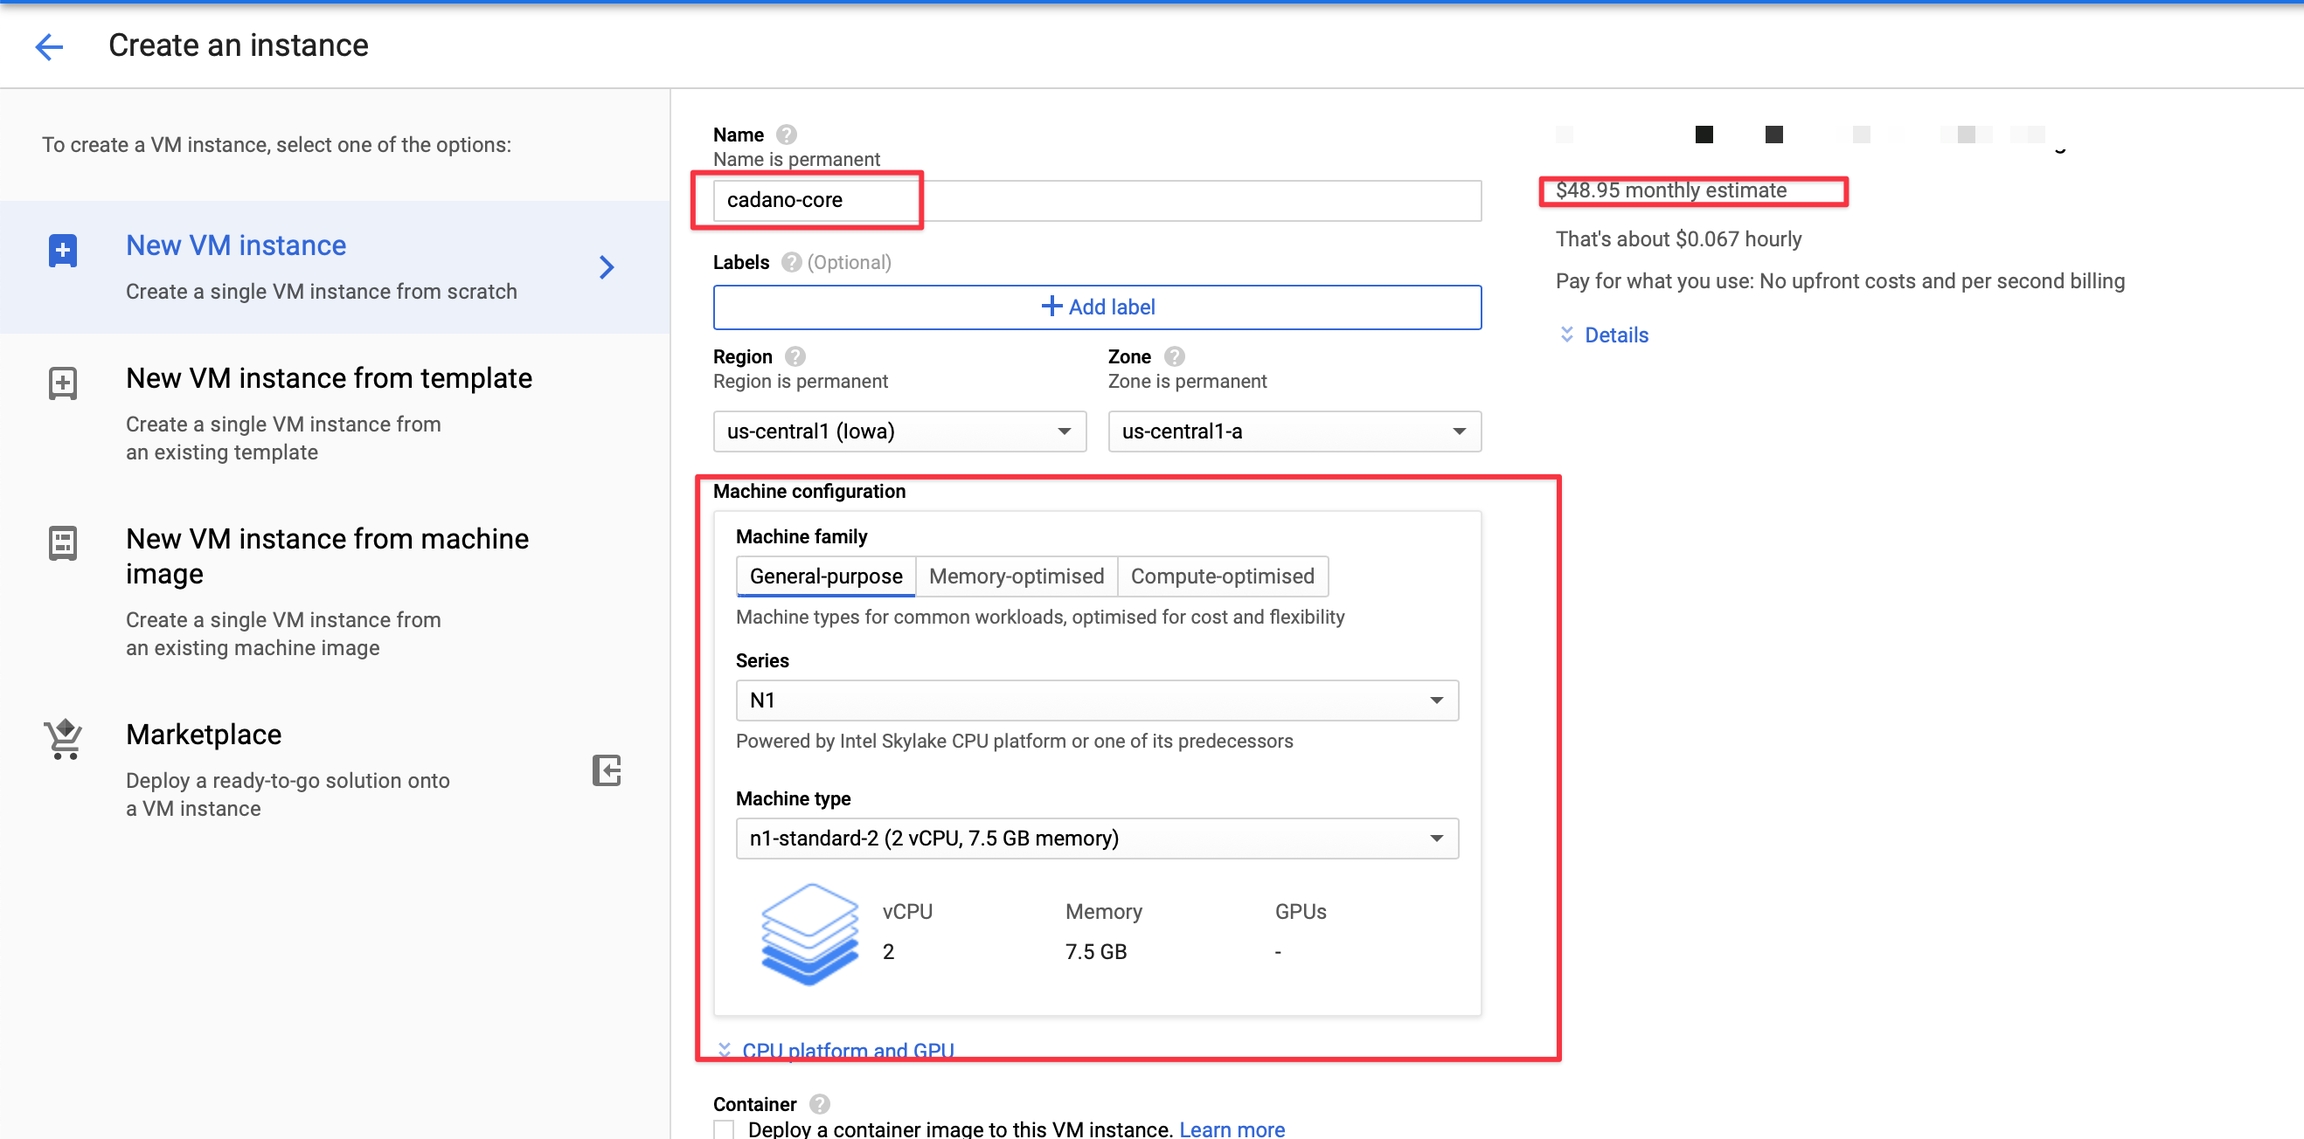This screenshot has height=1139, width=2304.
Task: Switch to Compute-optimised machine family tab
Action: [1222, 576]
